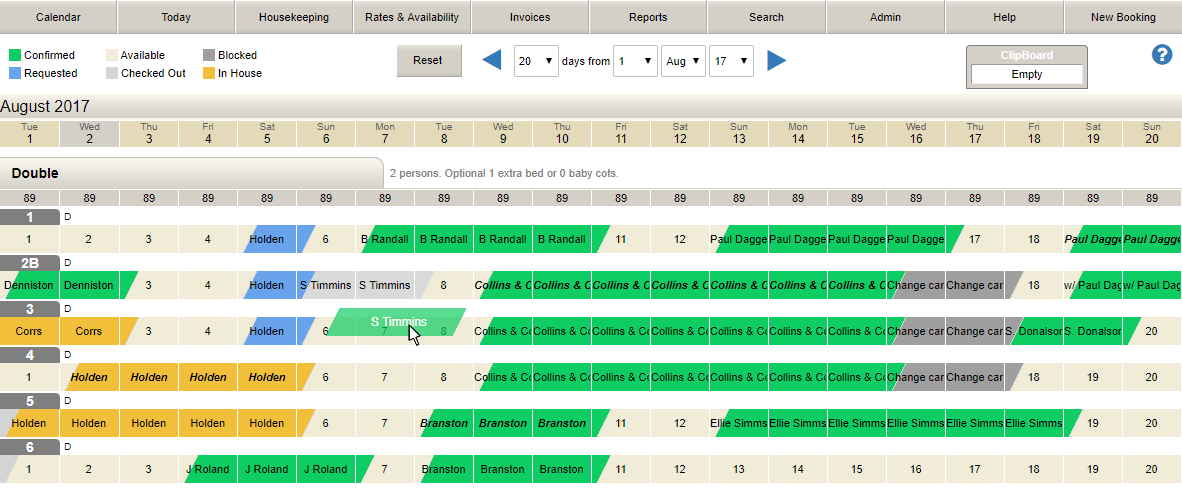Screen dimensions: 1182x493
Task: Click the D icon beside room 5
Action: (67, 401)
